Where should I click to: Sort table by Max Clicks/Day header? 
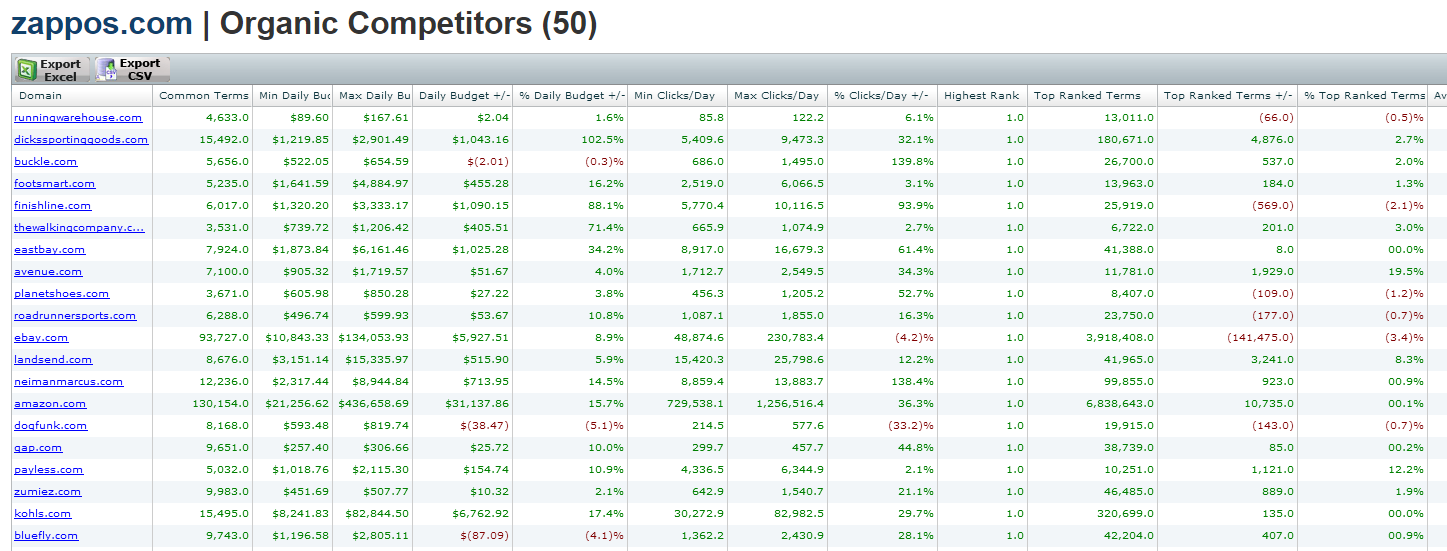[776, 96]
